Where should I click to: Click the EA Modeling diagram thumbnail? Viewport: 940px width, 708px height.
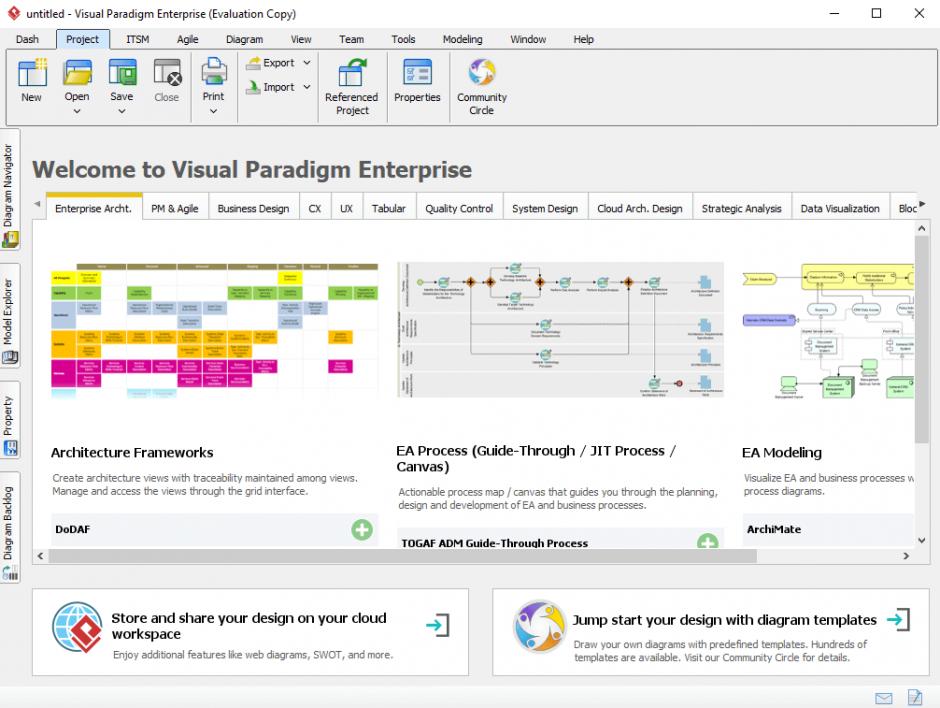[x=828, y=331]
